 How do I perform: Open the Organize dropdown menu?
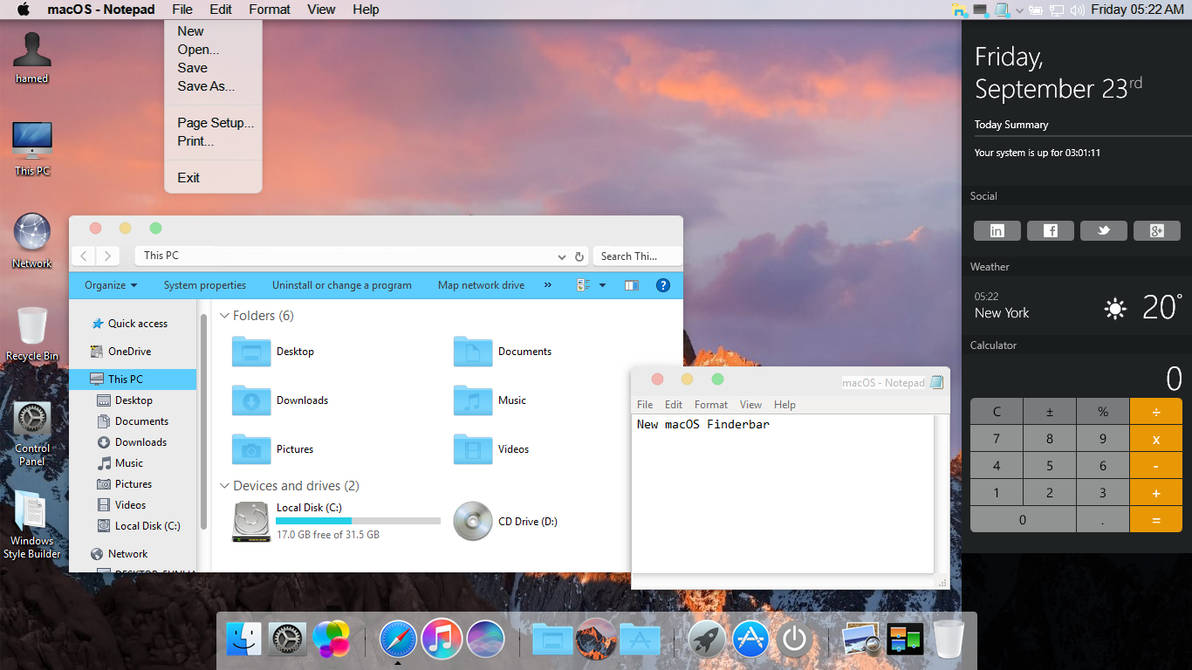point(108,285)
